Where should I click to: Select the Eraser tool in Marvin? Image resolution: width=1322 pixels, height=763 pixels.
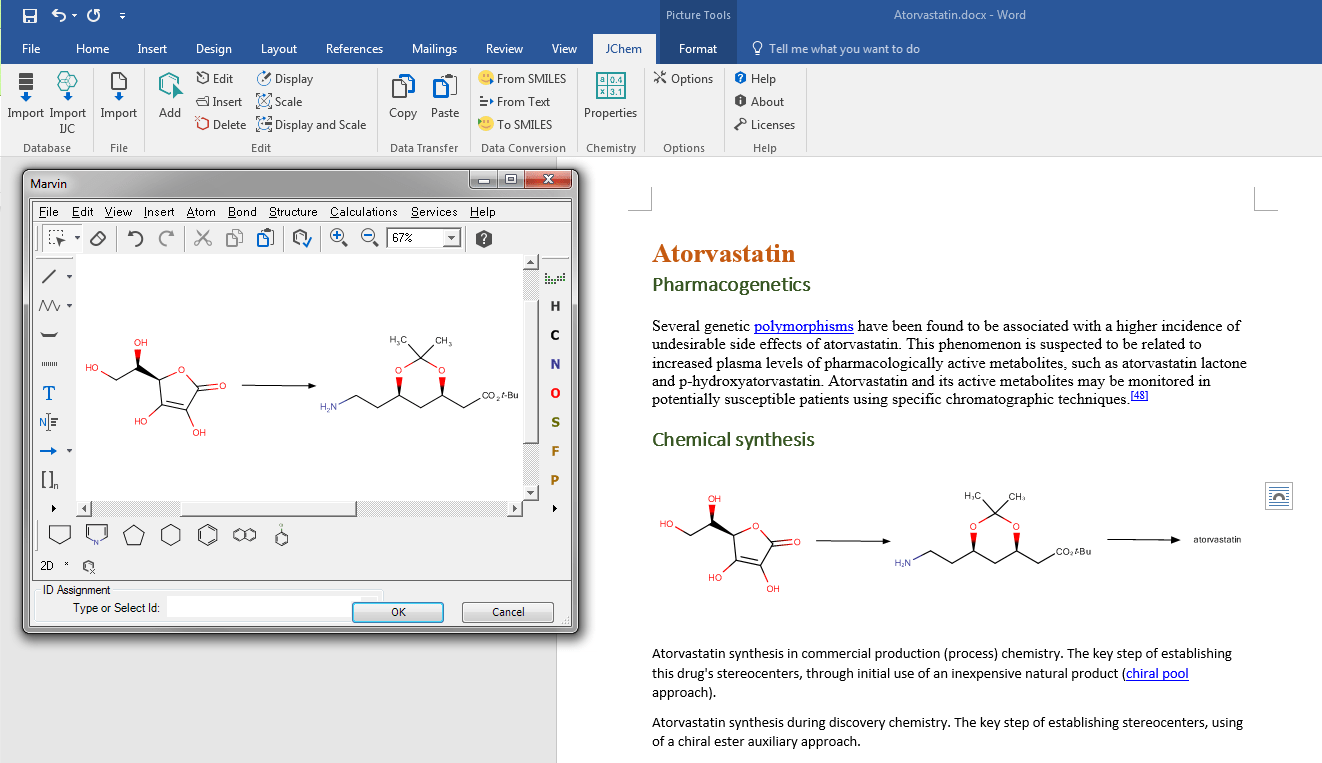click(97, 238)
